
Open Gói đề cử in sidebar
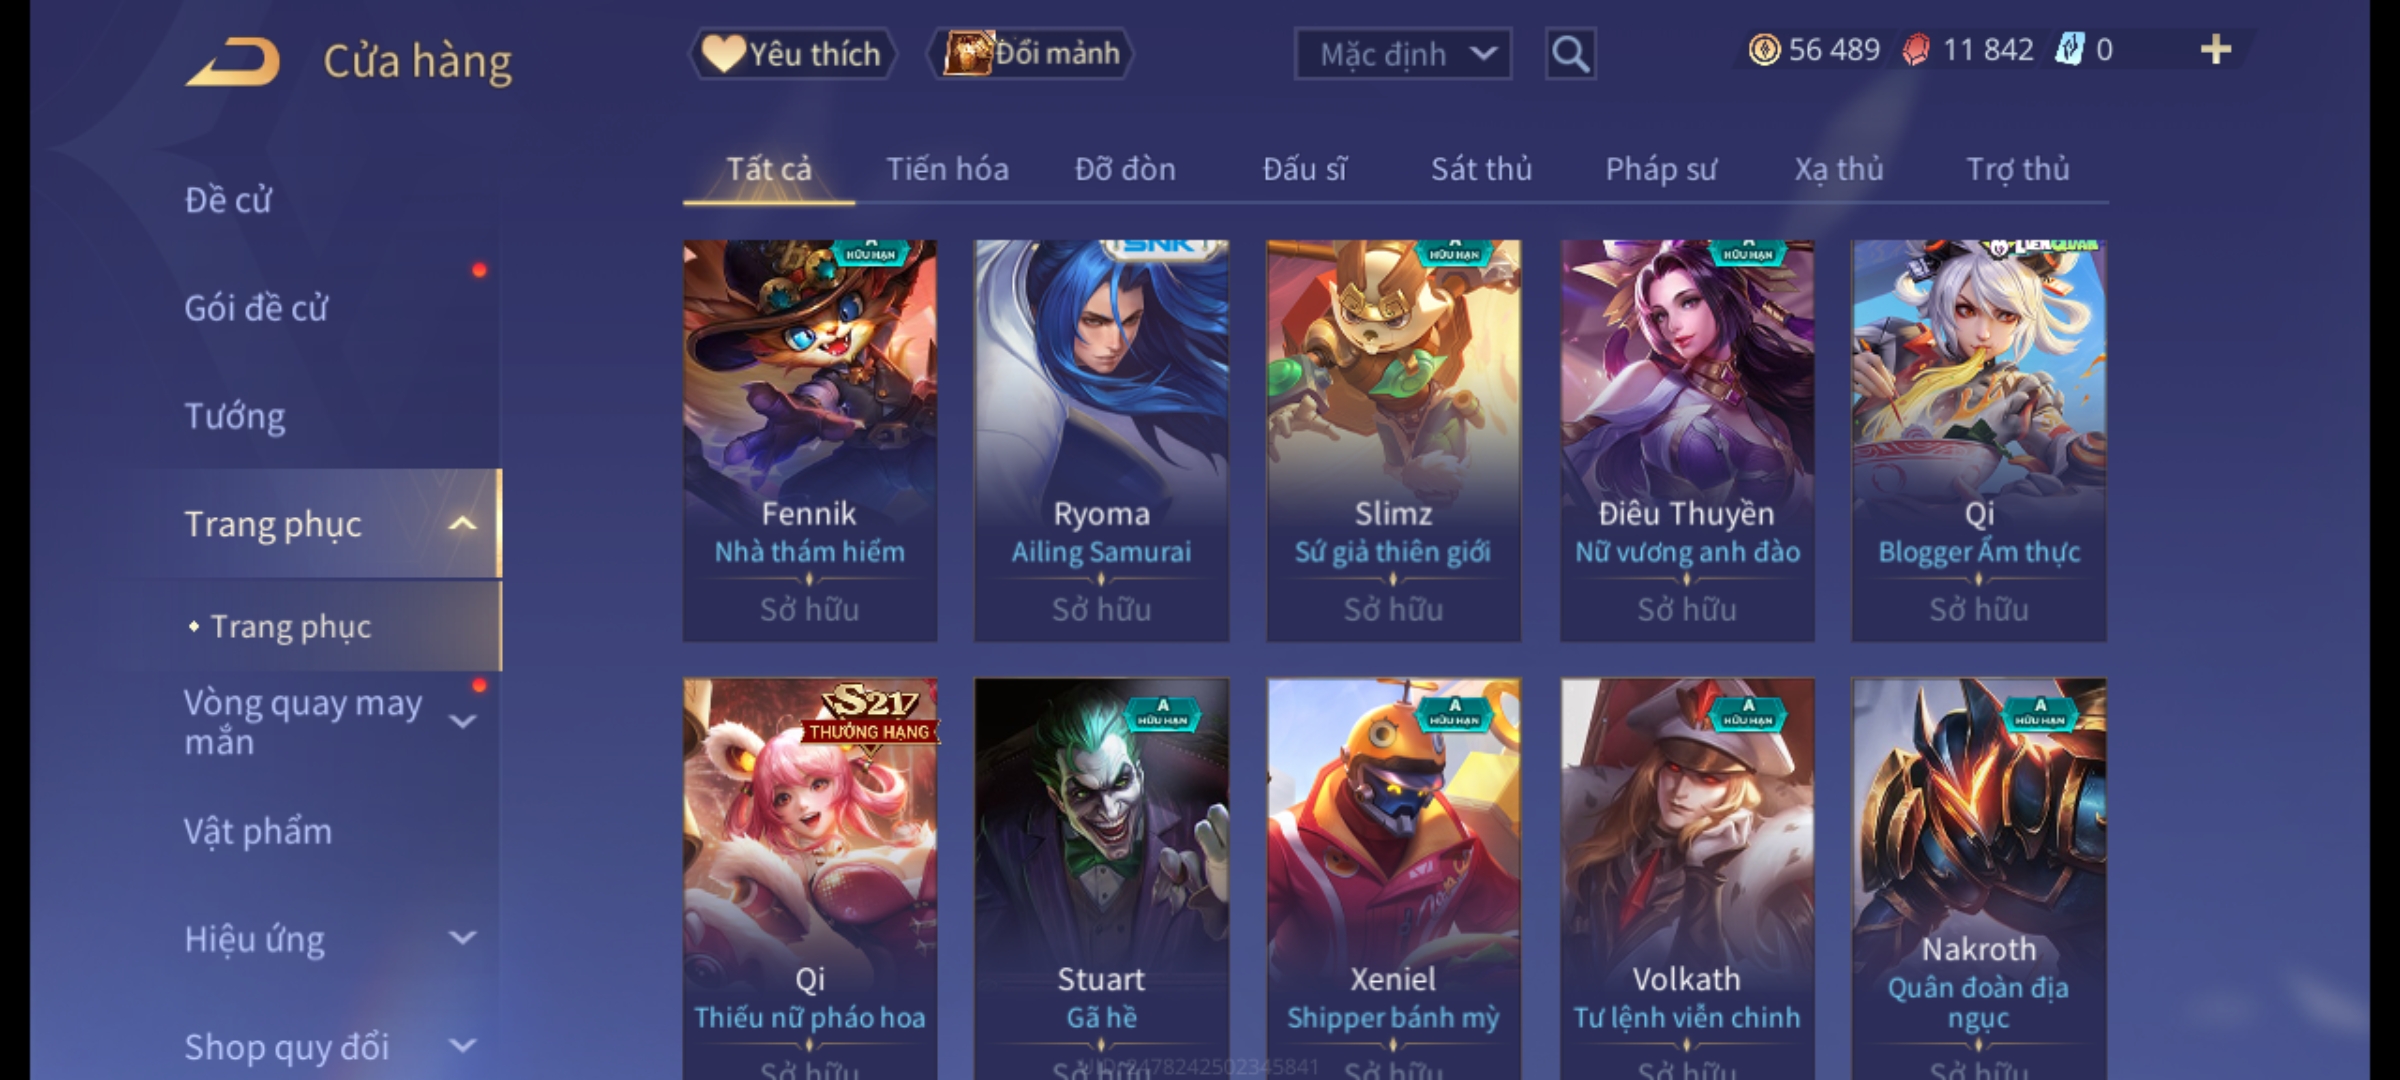coord(256,308)
